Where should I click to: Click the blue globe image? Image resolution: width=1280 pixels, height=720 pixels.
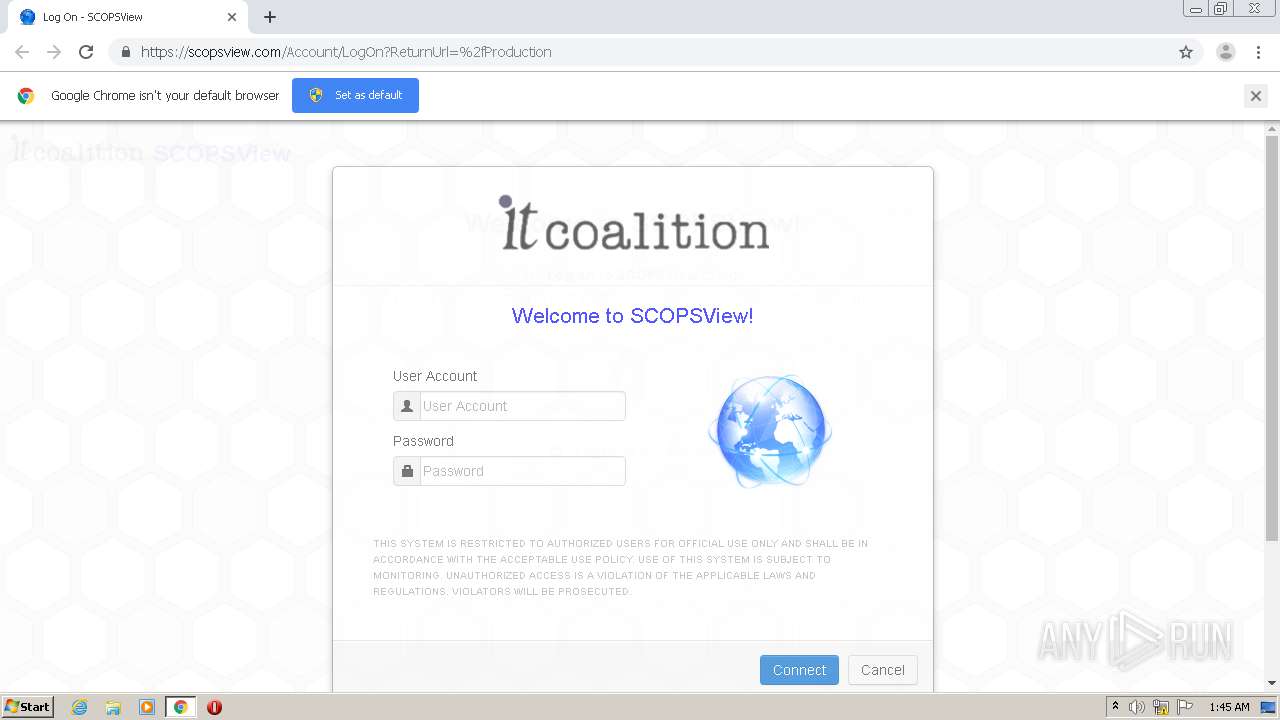770,431
